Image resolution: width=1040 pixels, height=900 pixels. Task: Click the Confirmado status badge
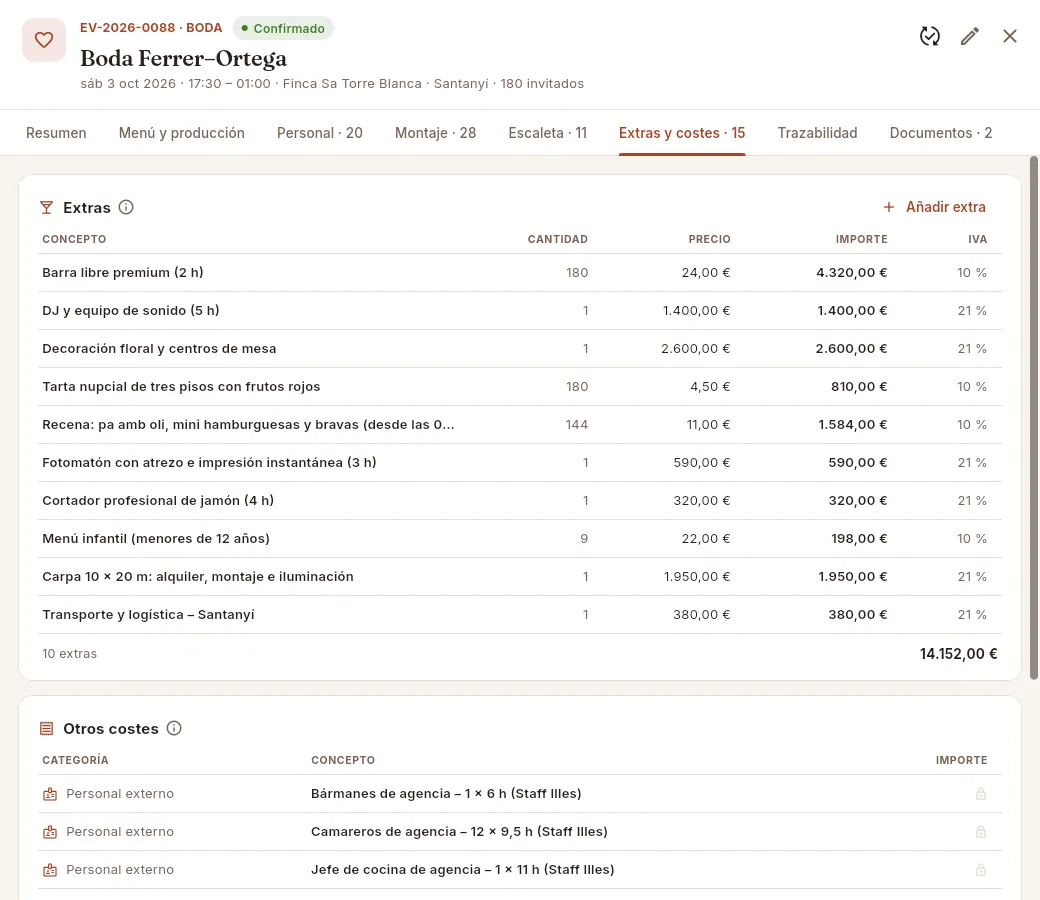[x=283, y=29]
